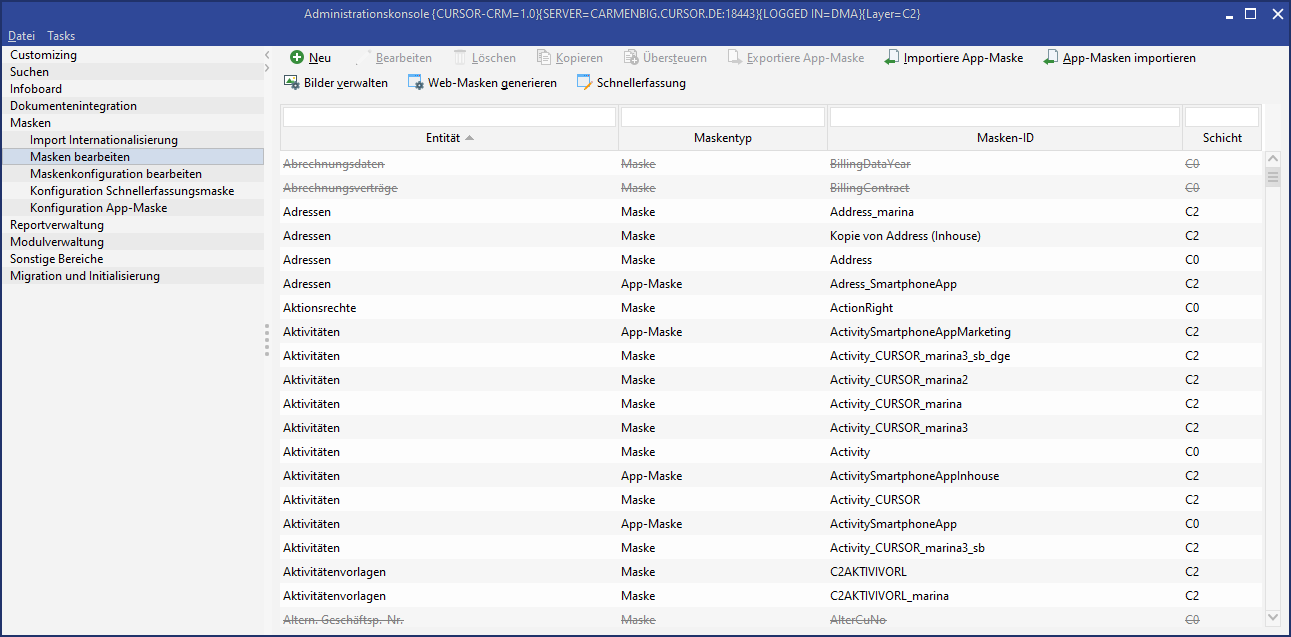This screenshot has height=637, width=1291.
Task: Open the Datei menu
Action: click(21, 36)
